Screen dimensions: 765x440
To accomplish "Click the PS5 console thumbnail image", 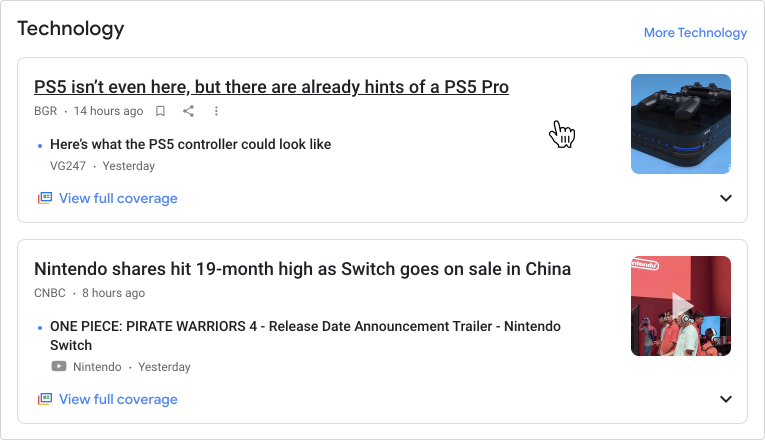I will (681, 124).
